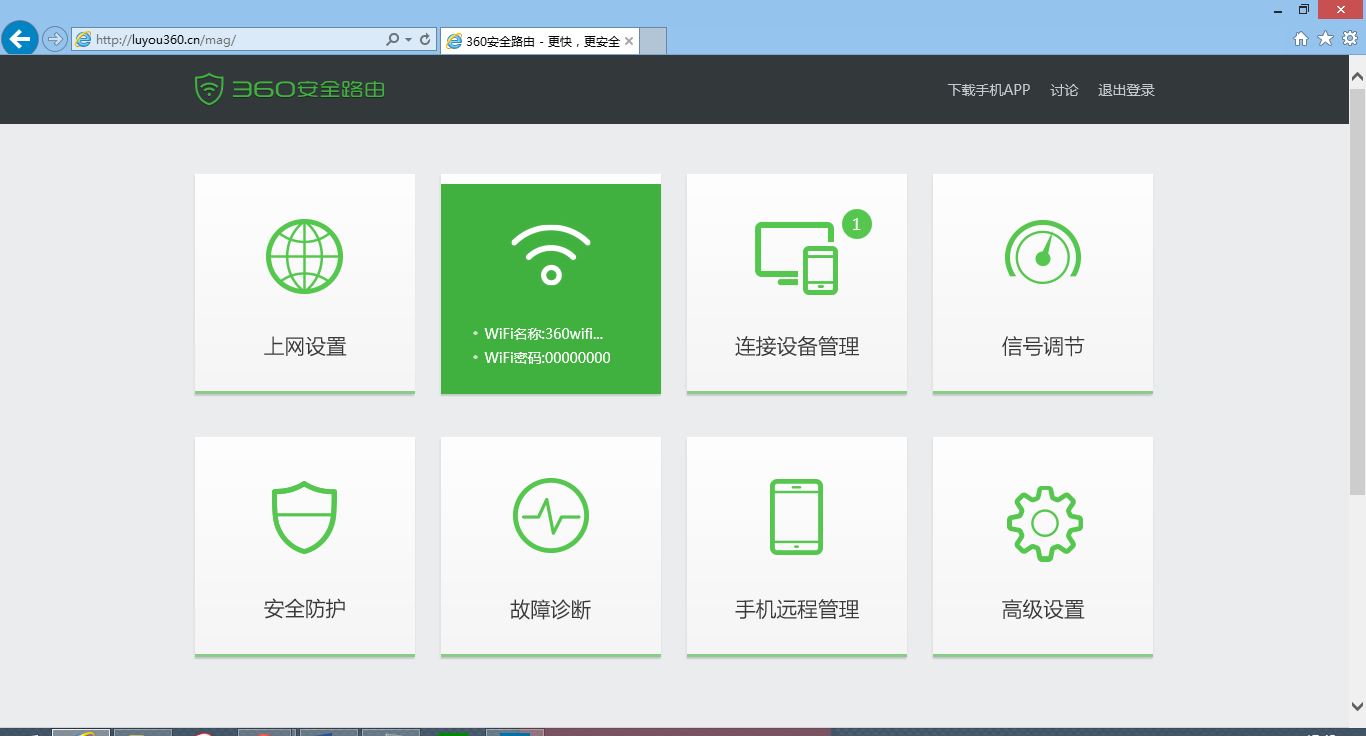Click the connected devices count badge

click(x=857, y=224)
